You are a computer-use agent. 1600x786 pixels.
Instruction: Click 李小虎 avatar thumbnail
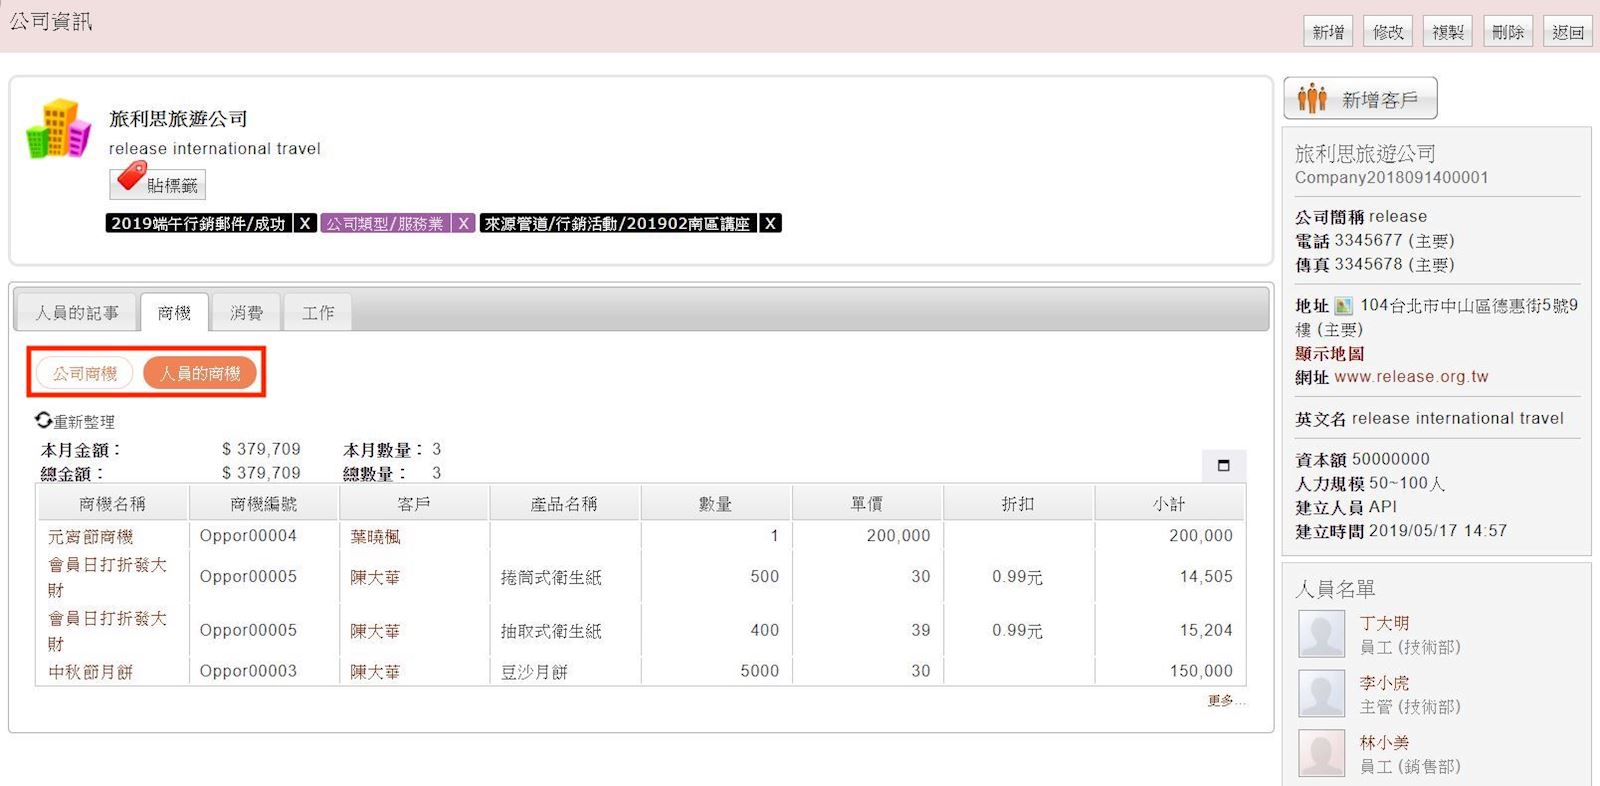coord(1321,694)
